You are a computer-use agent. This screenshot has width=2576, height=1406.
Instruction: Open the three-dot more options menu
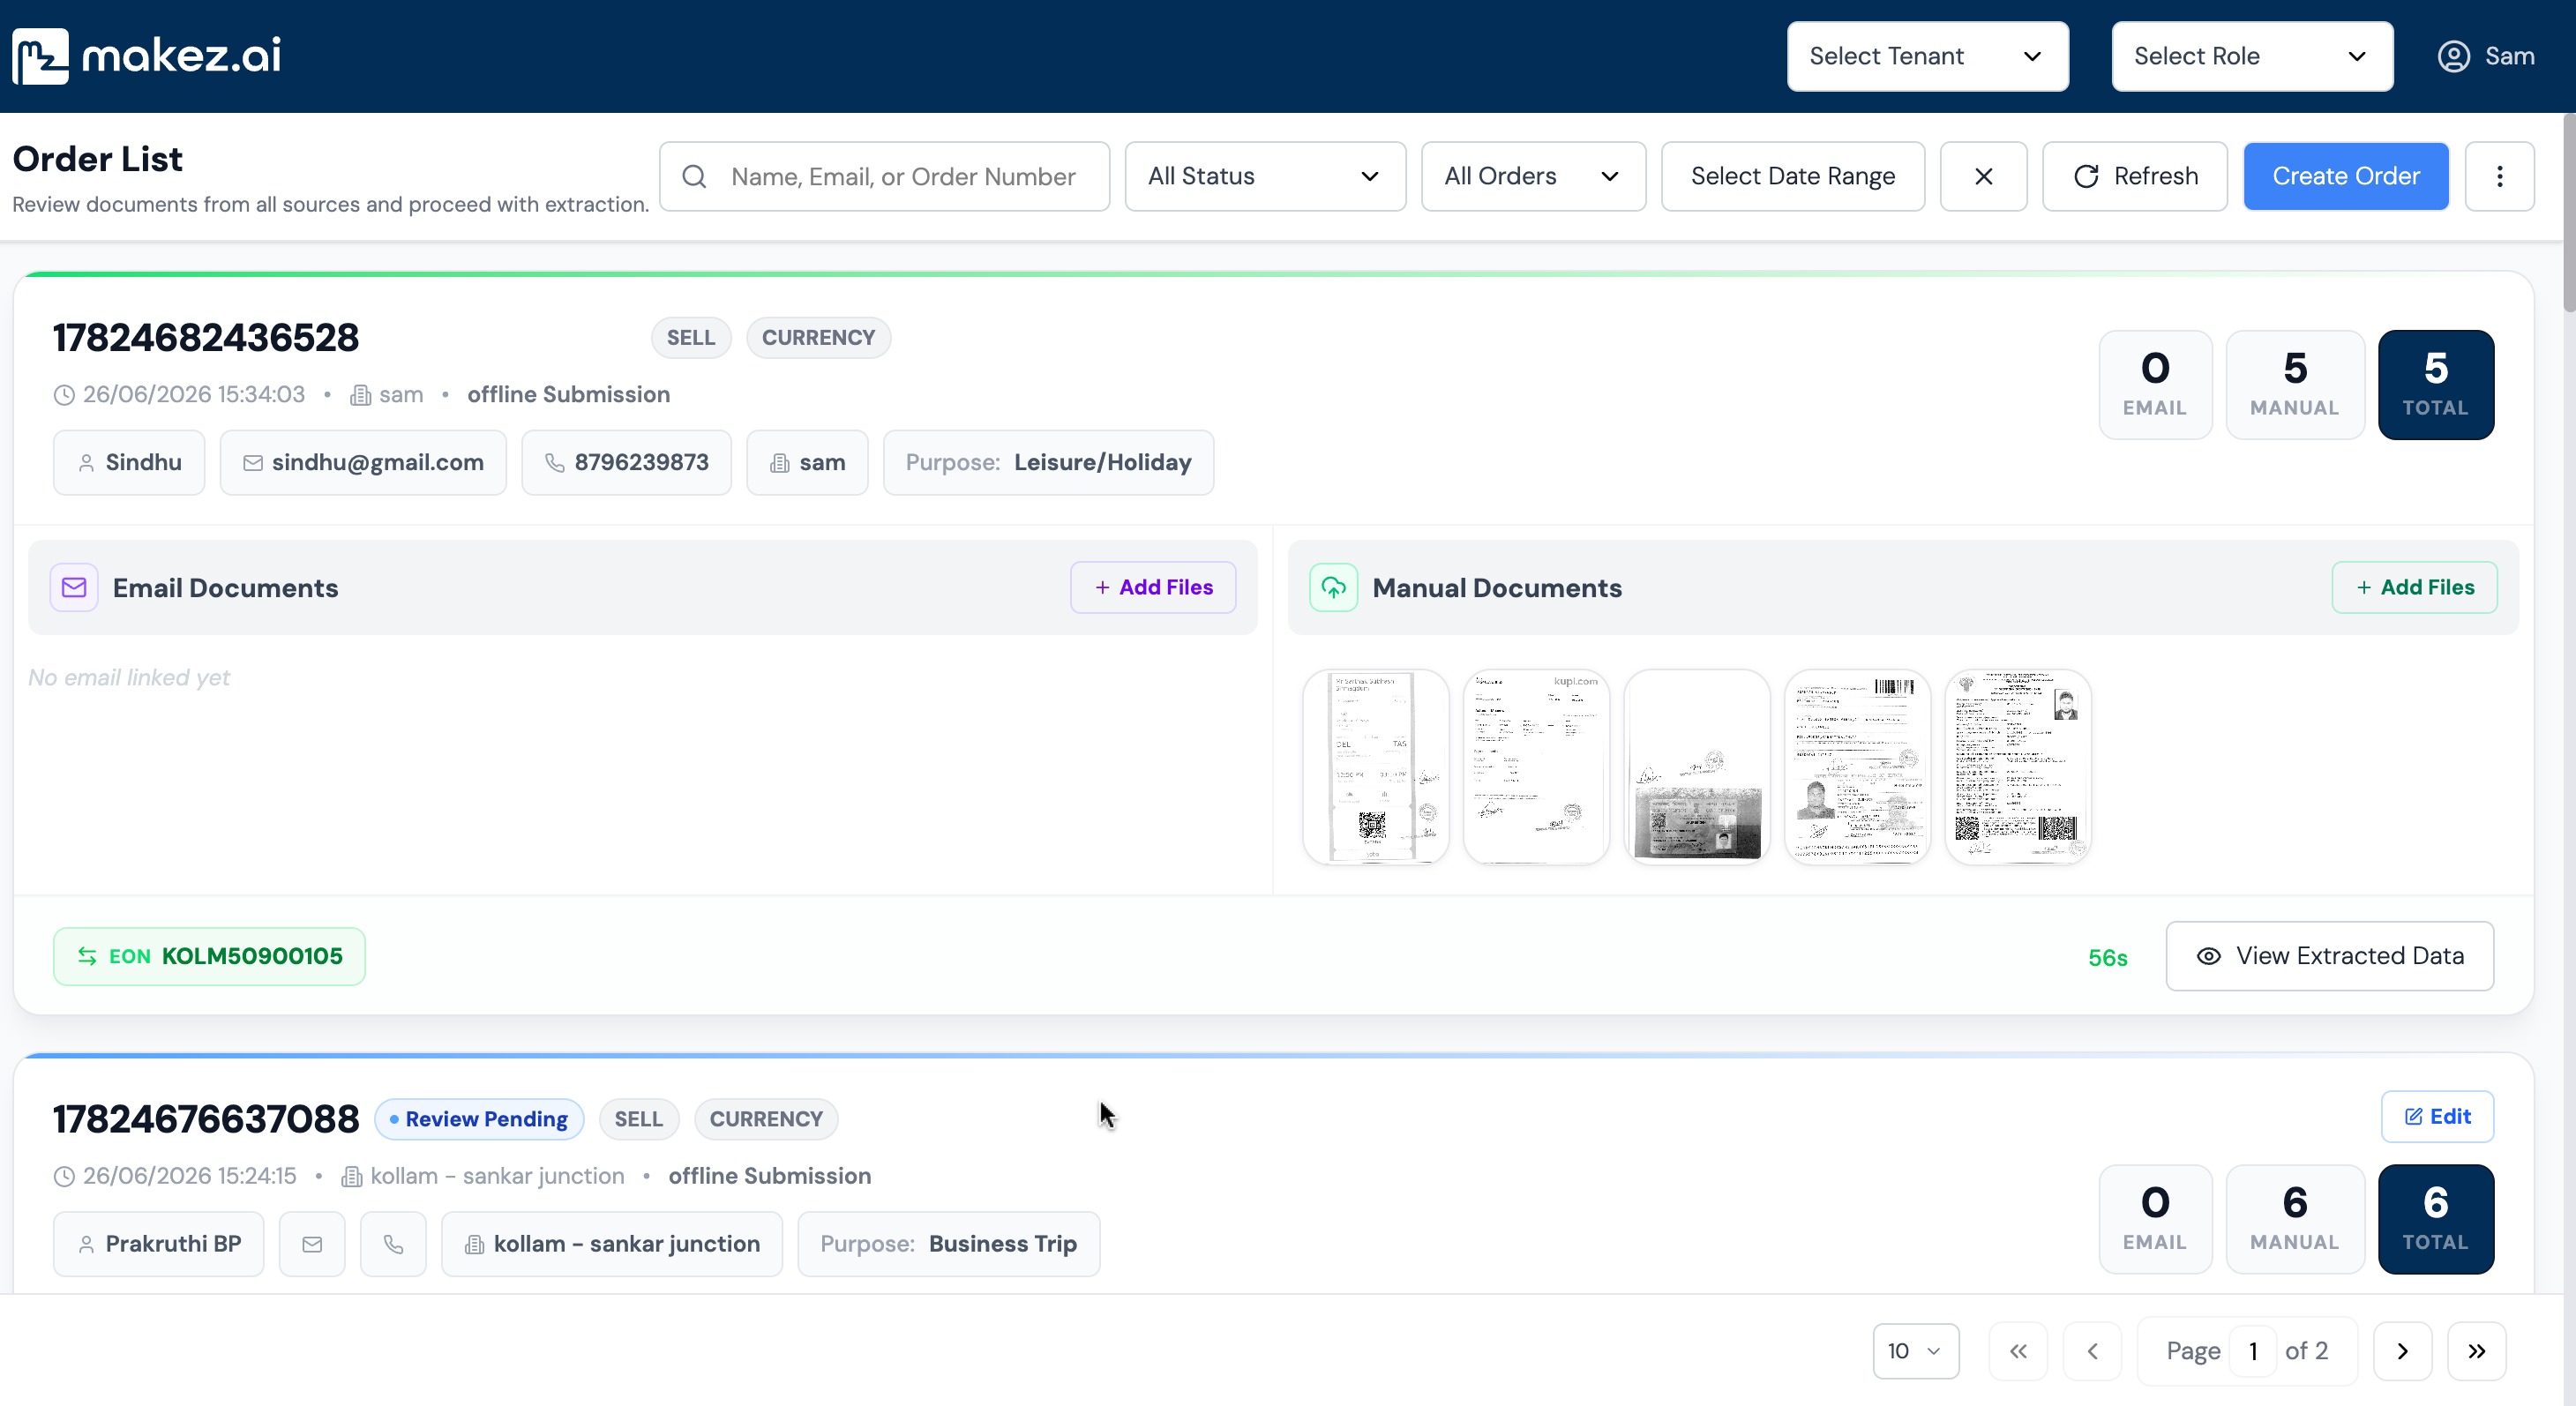coord(2499,177)
